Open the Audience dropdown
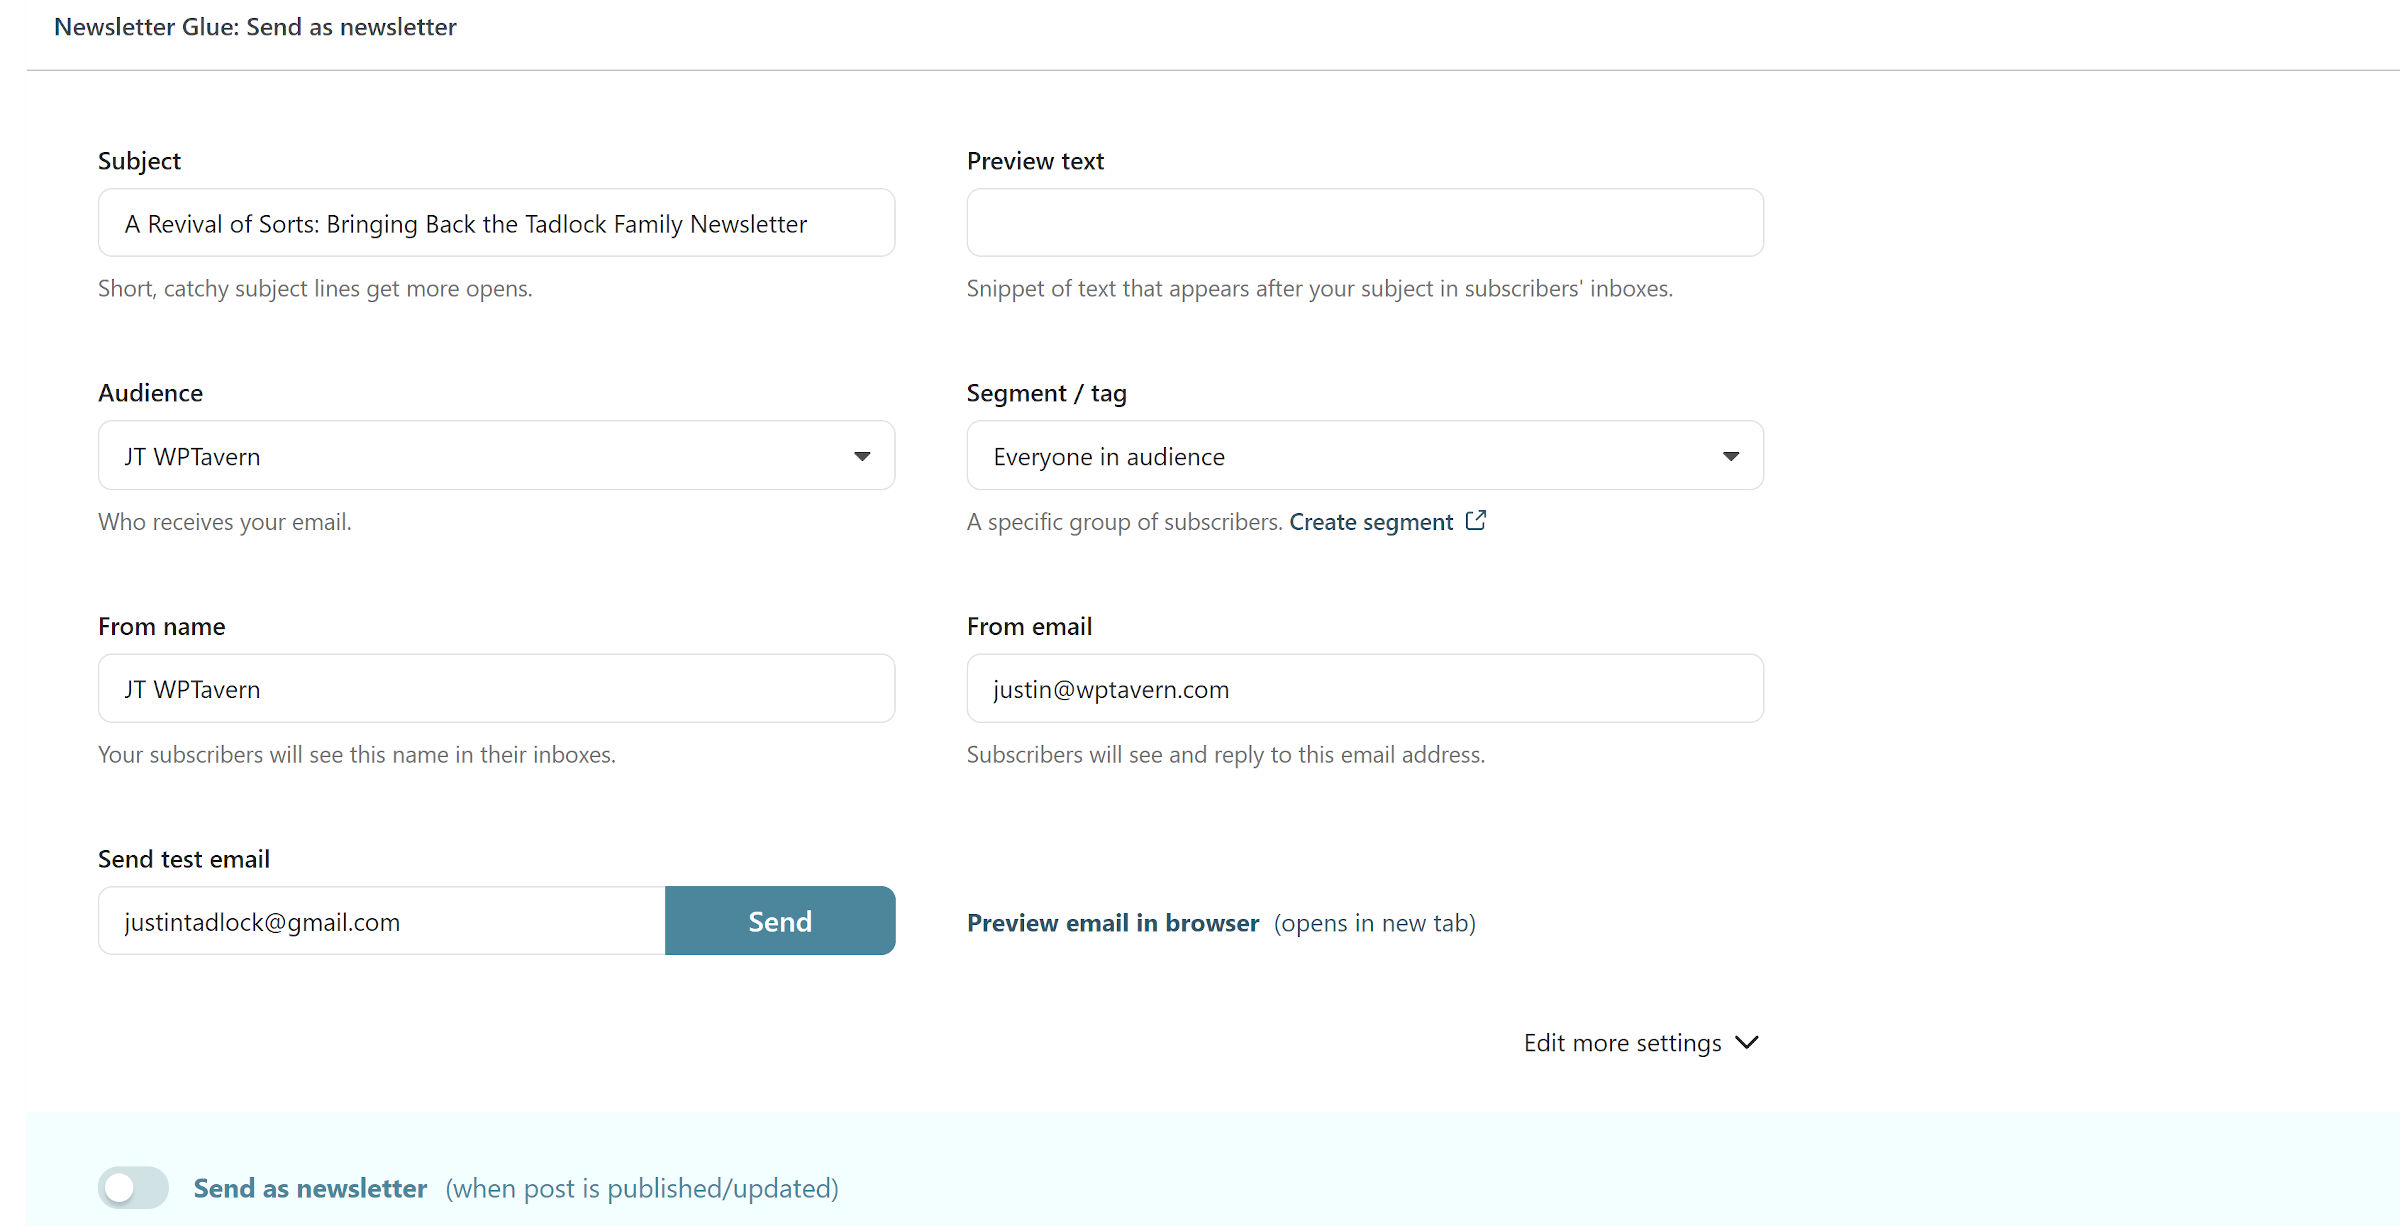This screenshot has height=1226, width=2400. click(495, 456)
